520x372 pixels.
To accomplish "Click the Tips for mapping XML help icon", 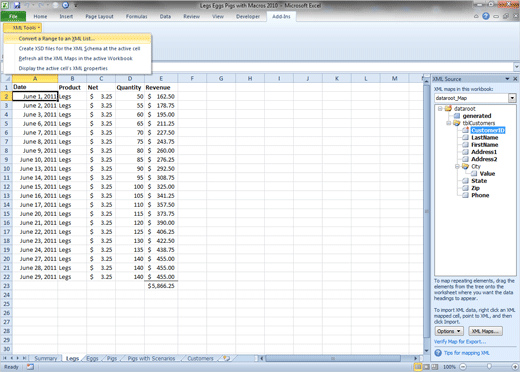I will tap(438, 353).
